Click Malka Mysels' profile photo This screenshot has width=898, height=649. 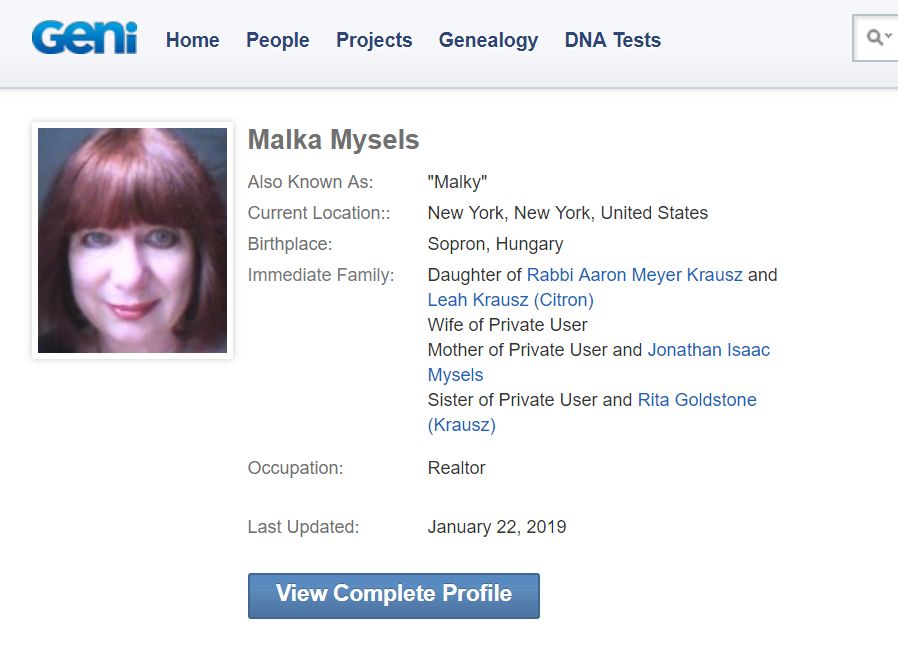[x=132, y=240]
